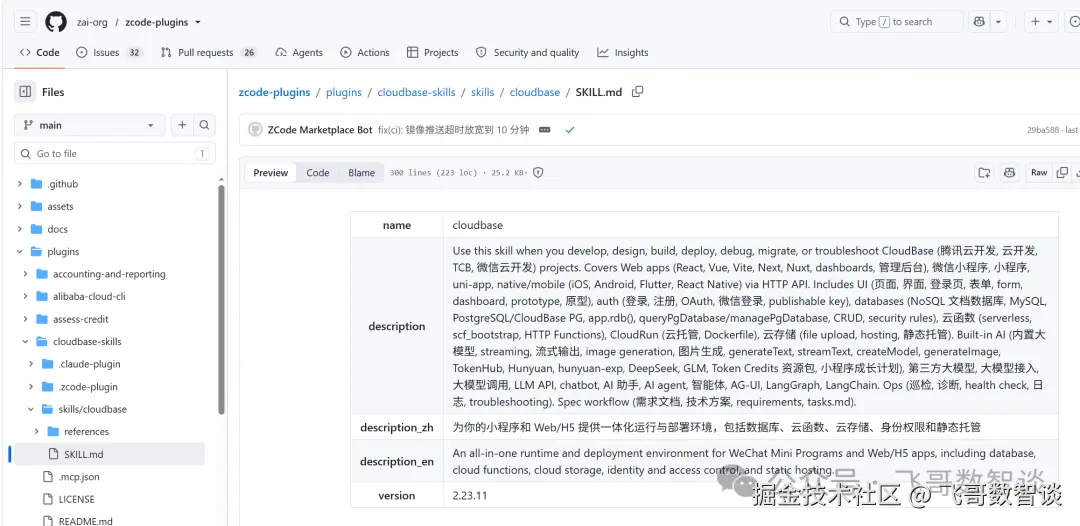Image resolution: width=1080 pixels, height=526 pixels.
Task: Open the hamburger navigation menu
Action: pyautogui.click(x=25, y=22)
